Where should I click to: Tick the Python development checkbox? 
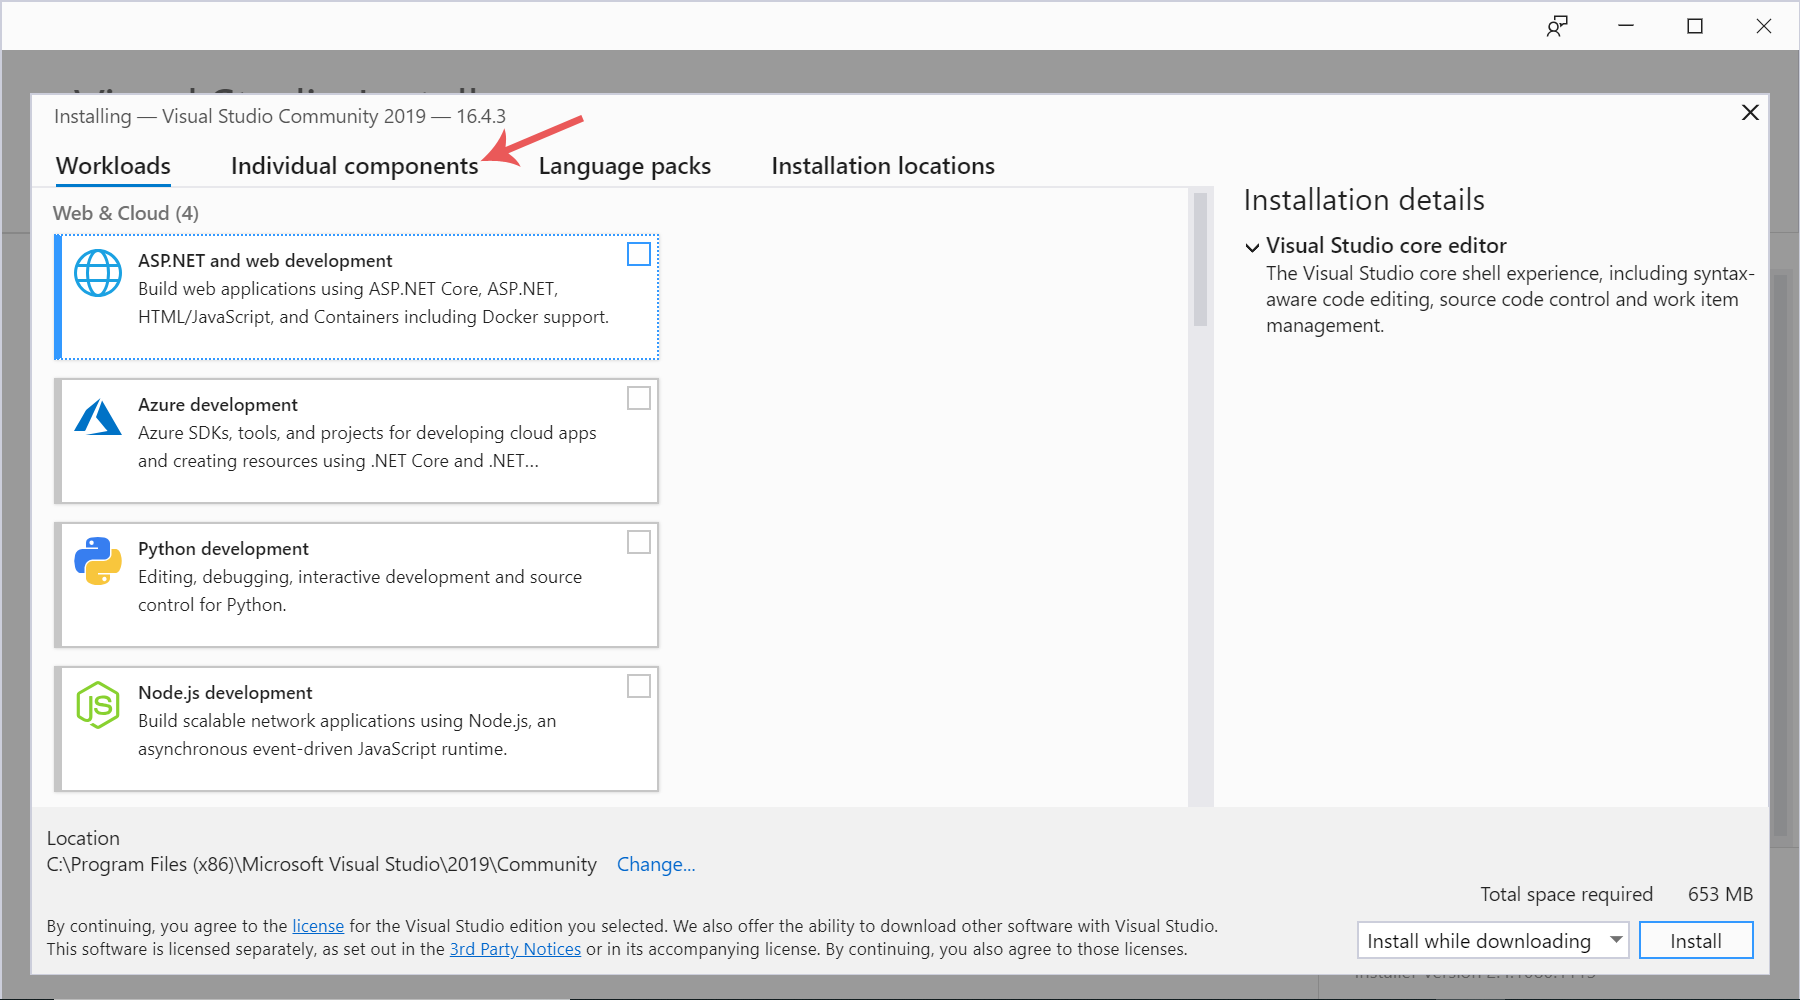tap(638, 542)
